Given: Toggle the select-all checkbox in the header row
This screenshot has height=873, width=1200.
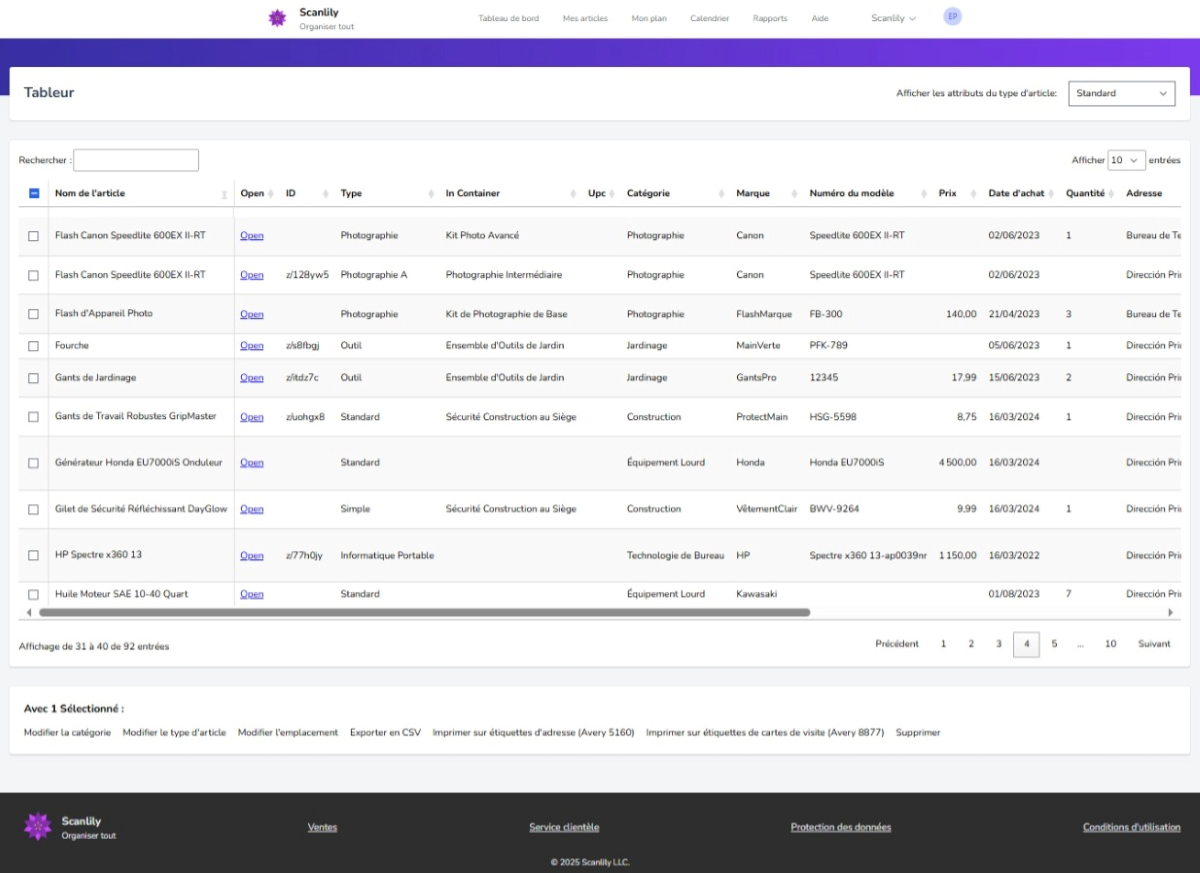Looking at the screenshot, I should tap(34, 193).
